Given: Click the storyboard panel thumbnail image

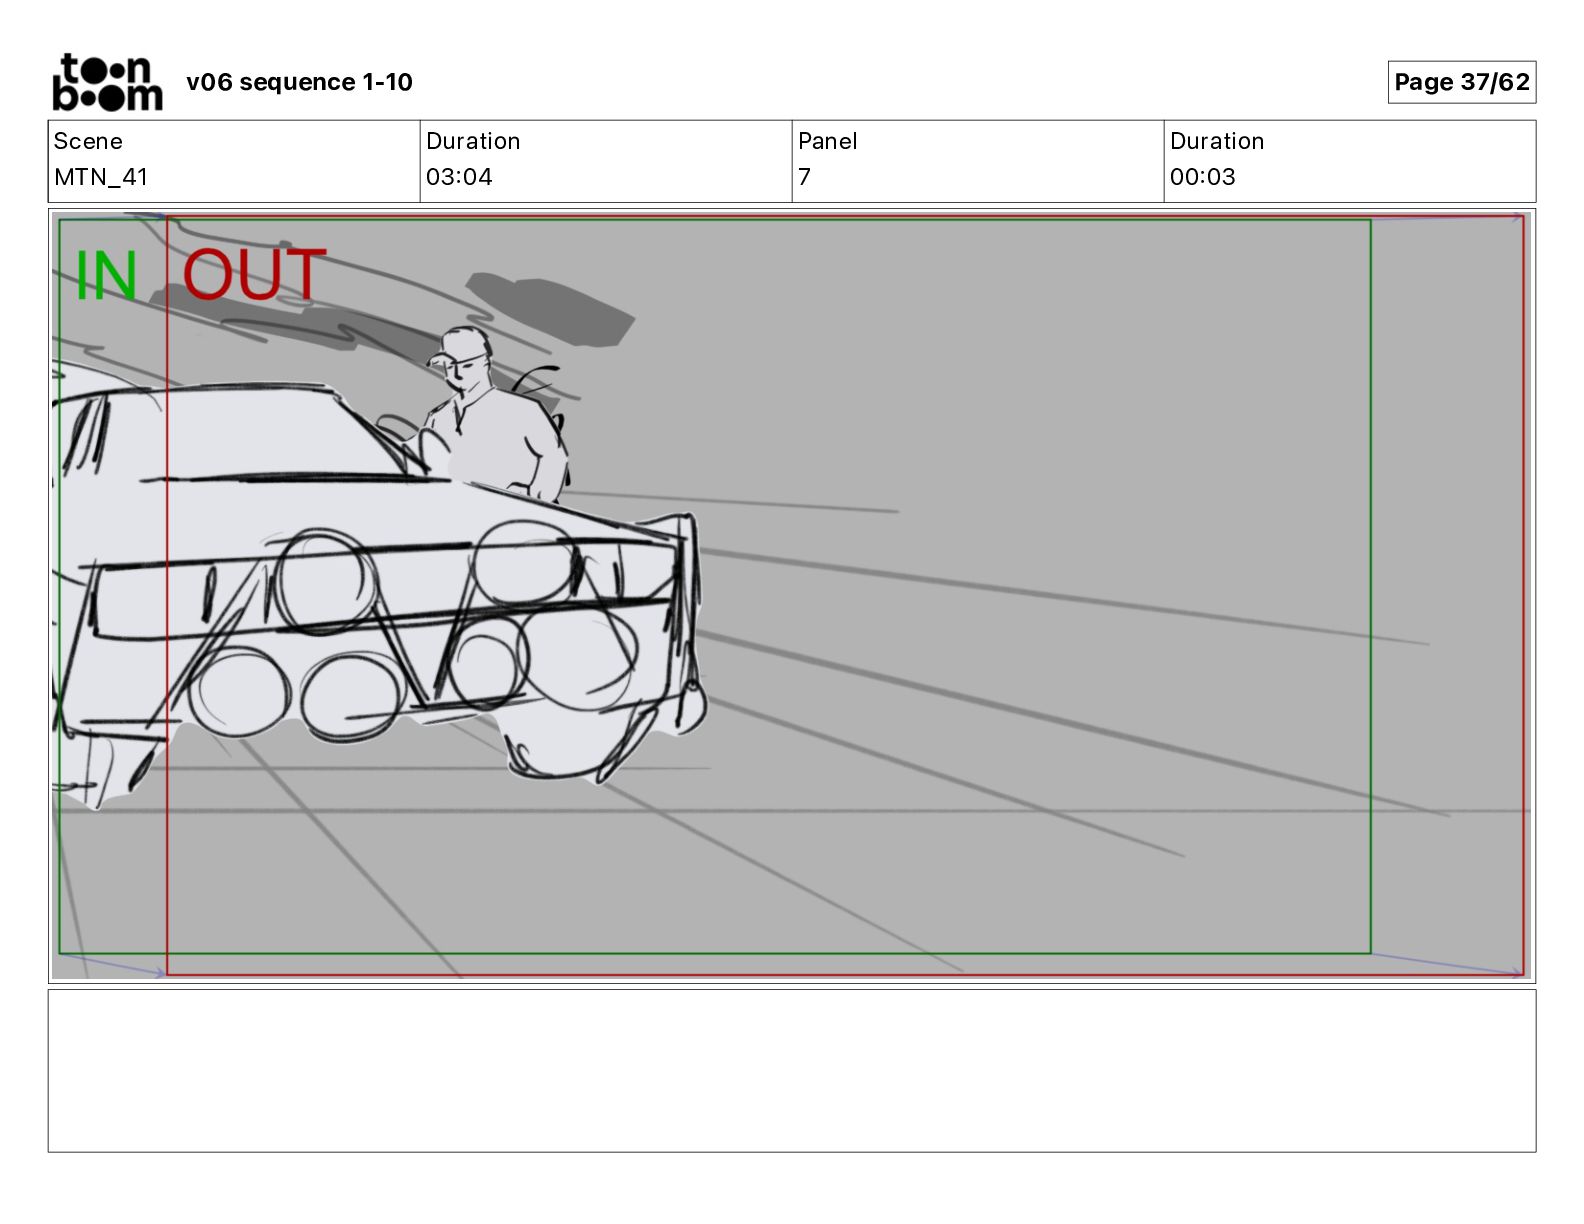Looking at the screenshot, I should [x=791, y=595].
